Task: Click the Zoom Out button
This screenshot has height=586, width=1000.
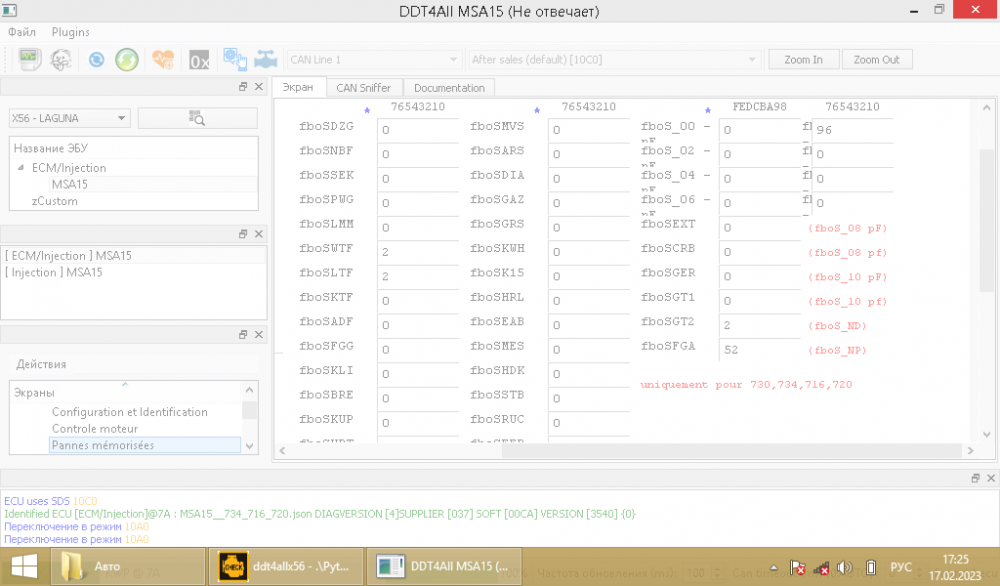Action: tap(877, 59)
